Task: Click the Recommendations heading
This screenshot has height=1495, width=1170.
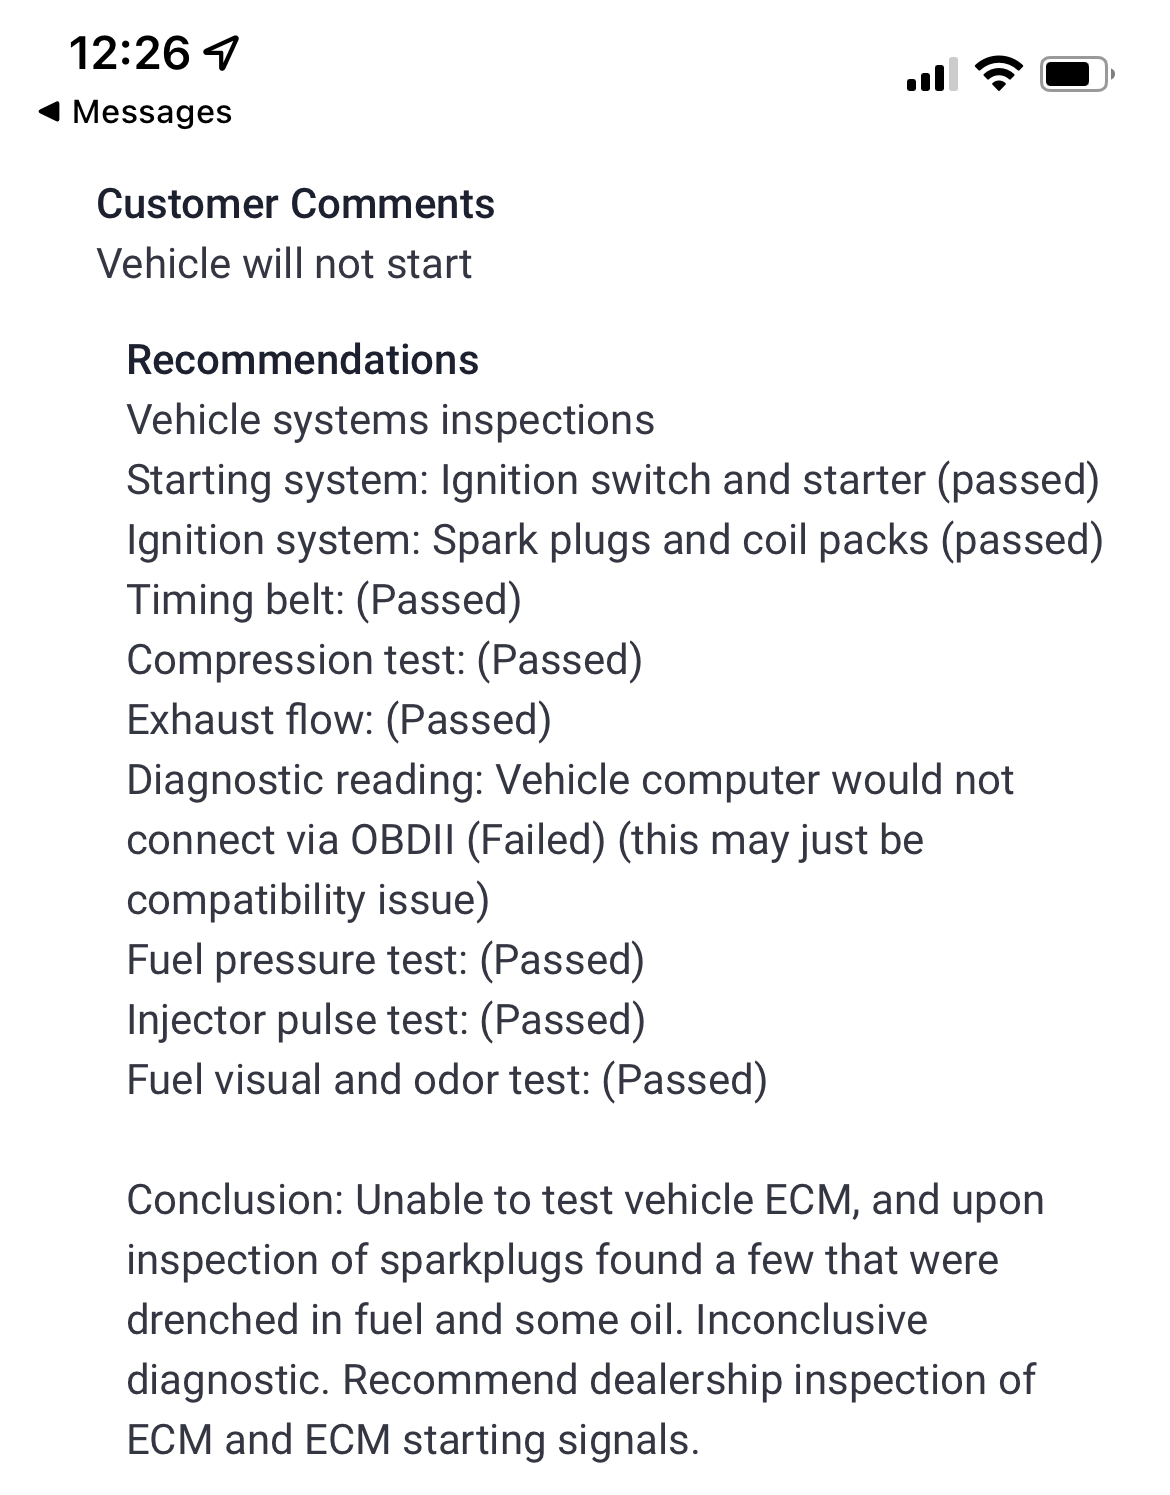Action: (302, 360)
